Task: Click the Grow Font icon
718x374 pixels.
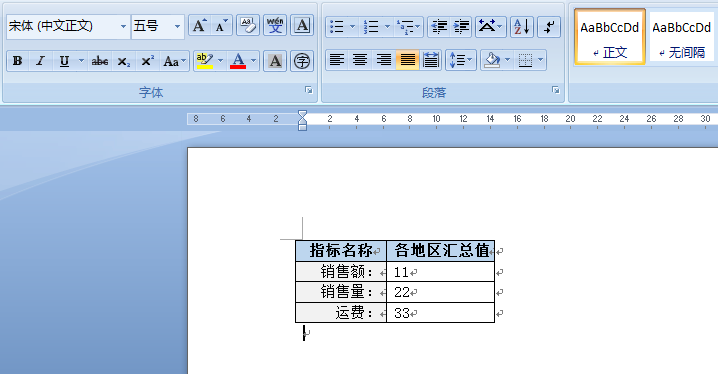Action: (x=199, y=26)
